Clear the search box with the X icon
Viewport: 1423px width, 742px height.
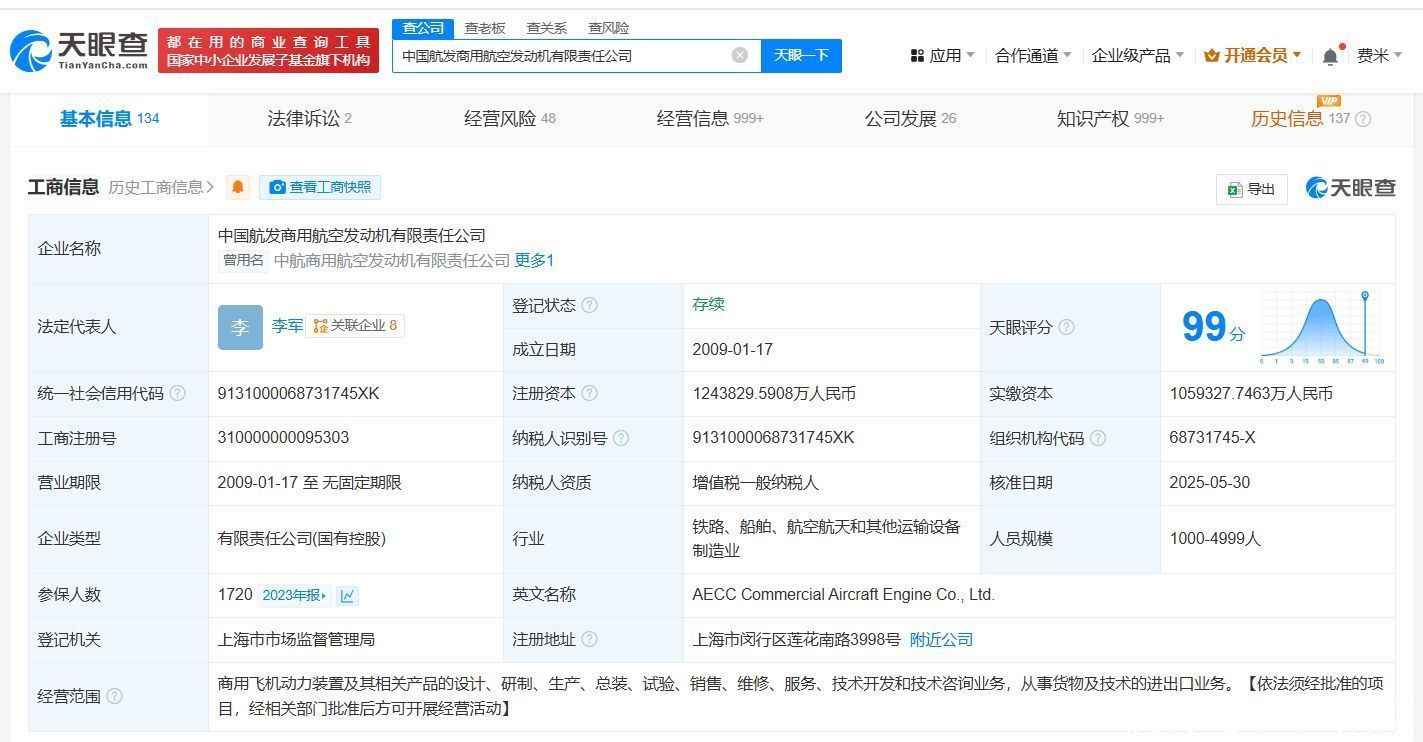click(740, 55)
